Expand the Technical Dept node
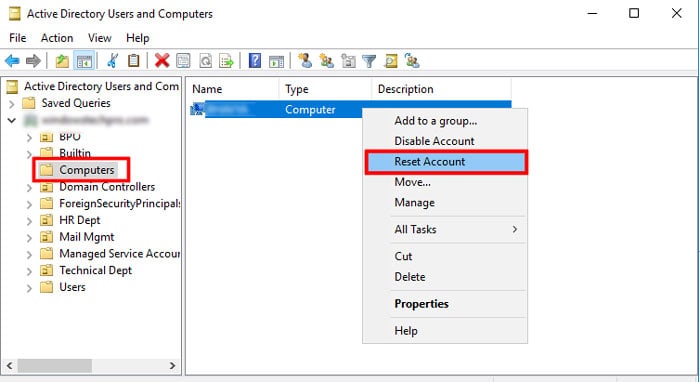This screenshot has height=382, width=700. [x=29, y=272]
